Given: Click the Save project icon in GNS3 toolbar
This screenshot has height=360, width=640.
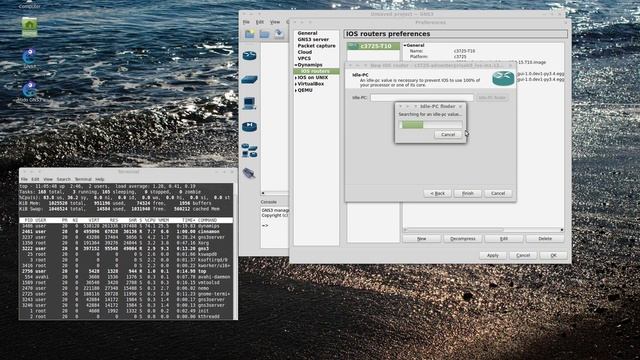Looking at the screenshot, I should tap(279, 34).
